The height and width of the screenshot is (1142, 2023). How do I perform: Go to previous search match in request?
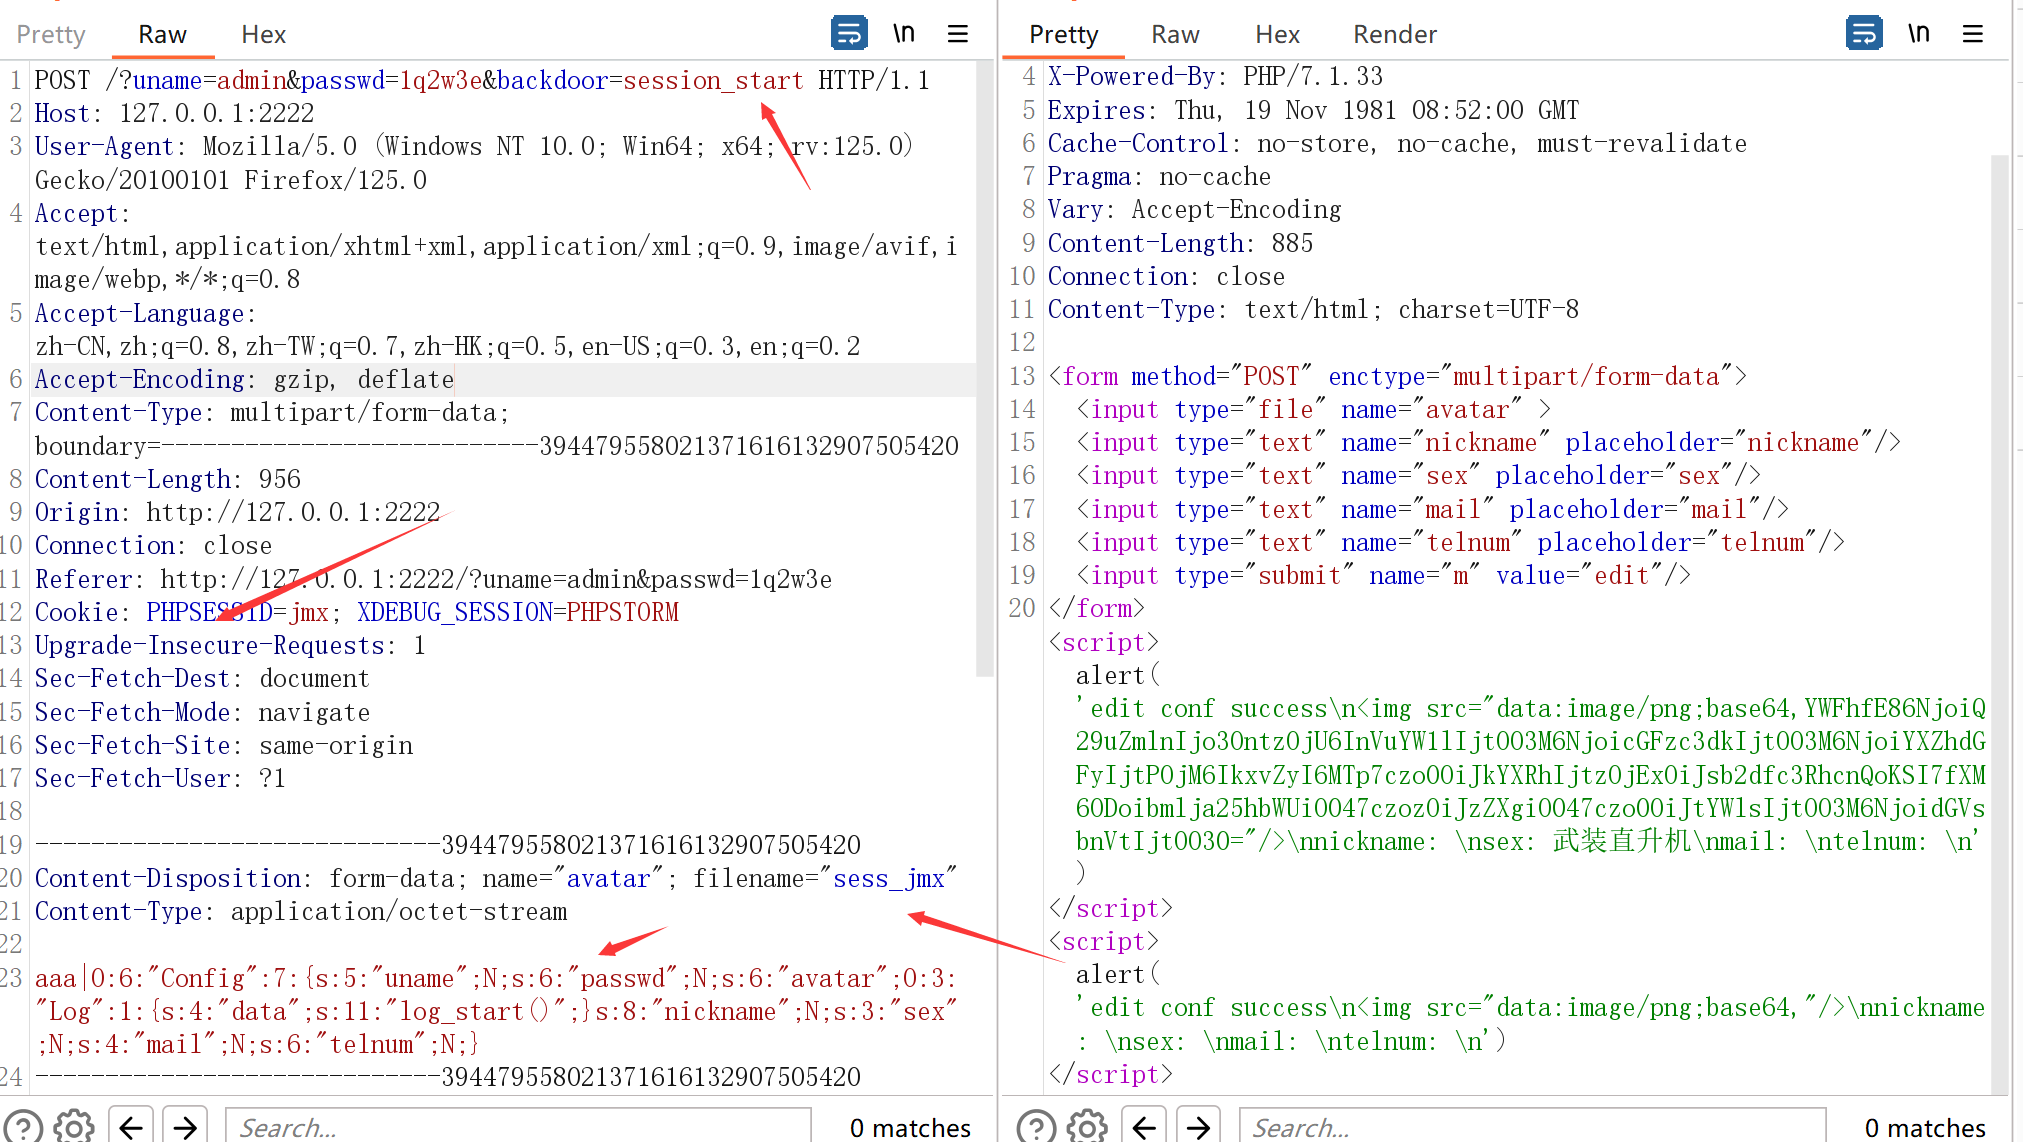[131, 1127]
